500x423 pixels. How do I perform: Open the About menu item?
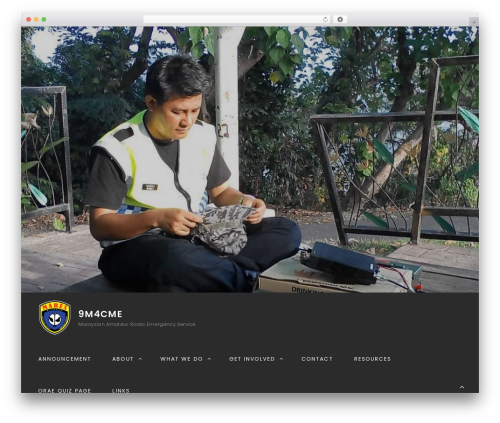coord(123,359)
